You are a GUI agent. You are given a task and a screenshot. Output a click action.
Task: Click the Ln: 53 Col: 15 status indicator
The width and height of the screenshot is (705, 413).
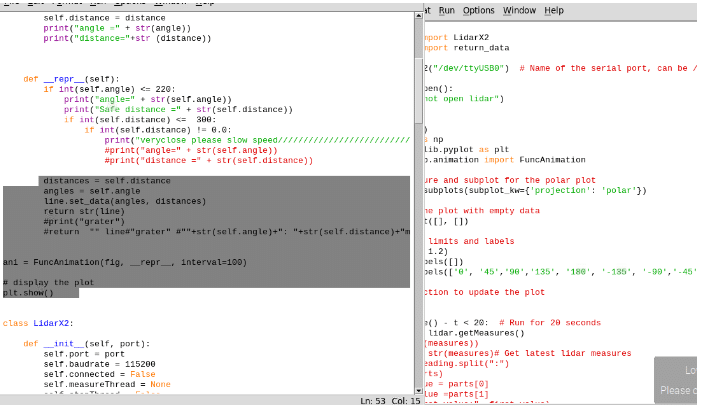click(390, 401)
